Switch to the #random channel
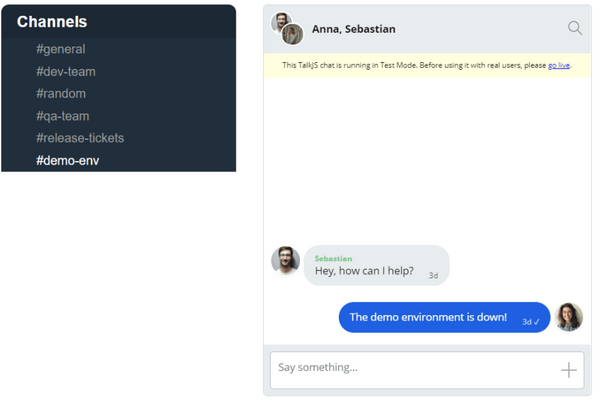This screenshot has height=408, width=600. [61, 94]
